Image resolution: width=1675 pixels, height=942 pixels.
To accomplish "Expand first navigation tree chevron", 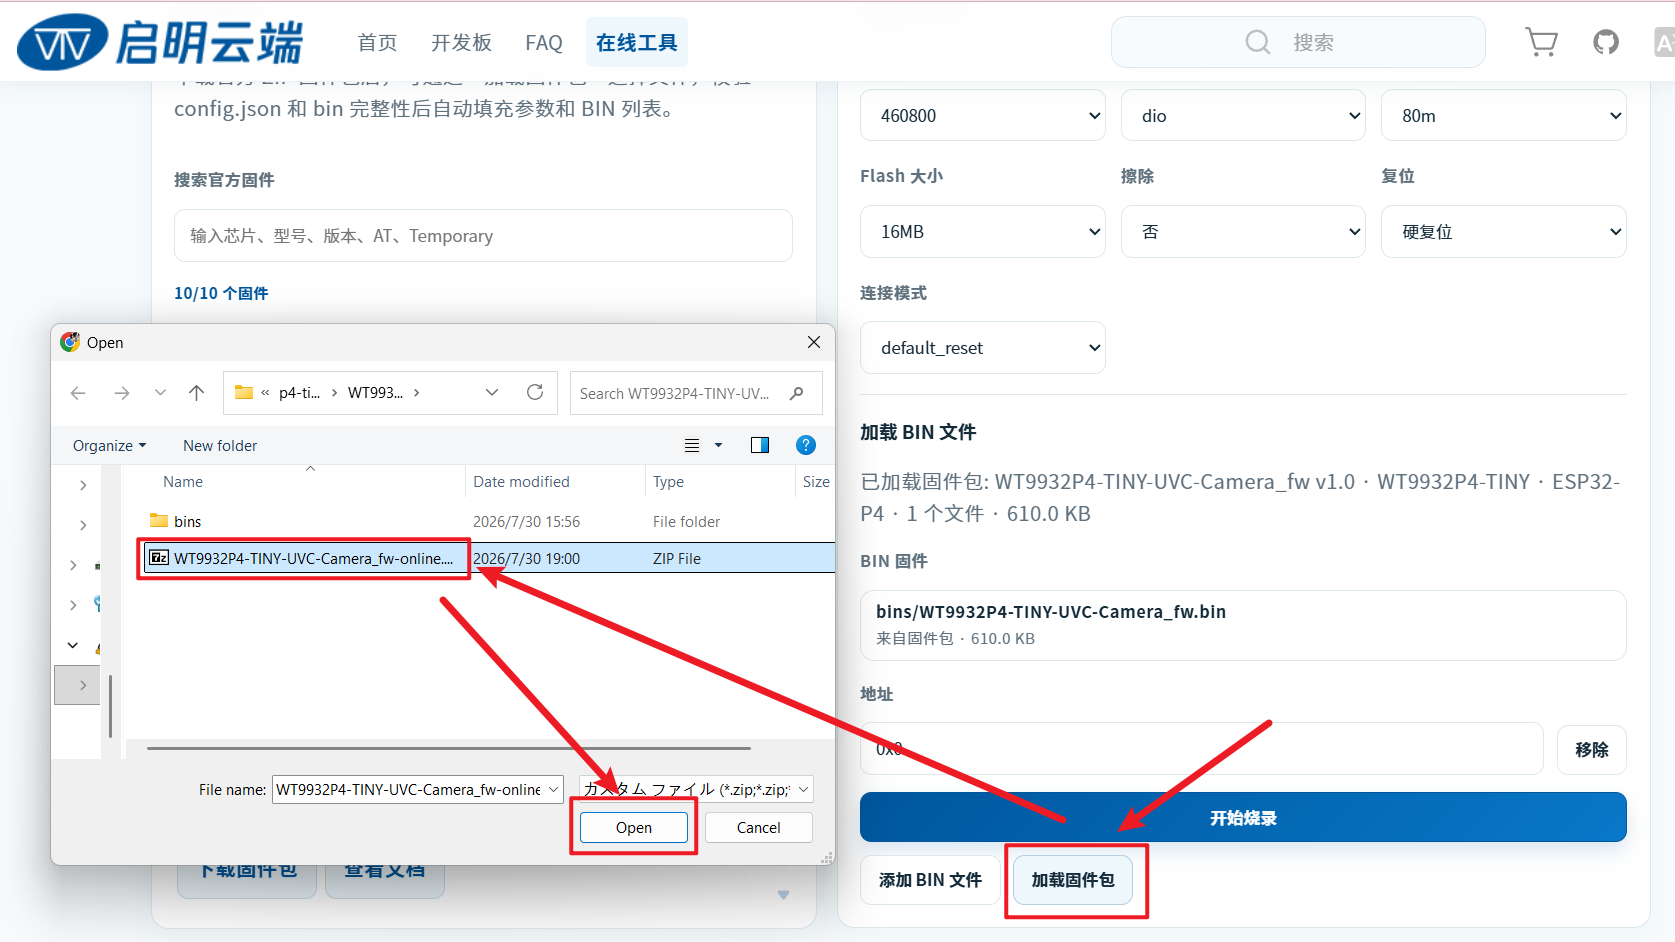I will pyautogui.click(x=83, y=485).
